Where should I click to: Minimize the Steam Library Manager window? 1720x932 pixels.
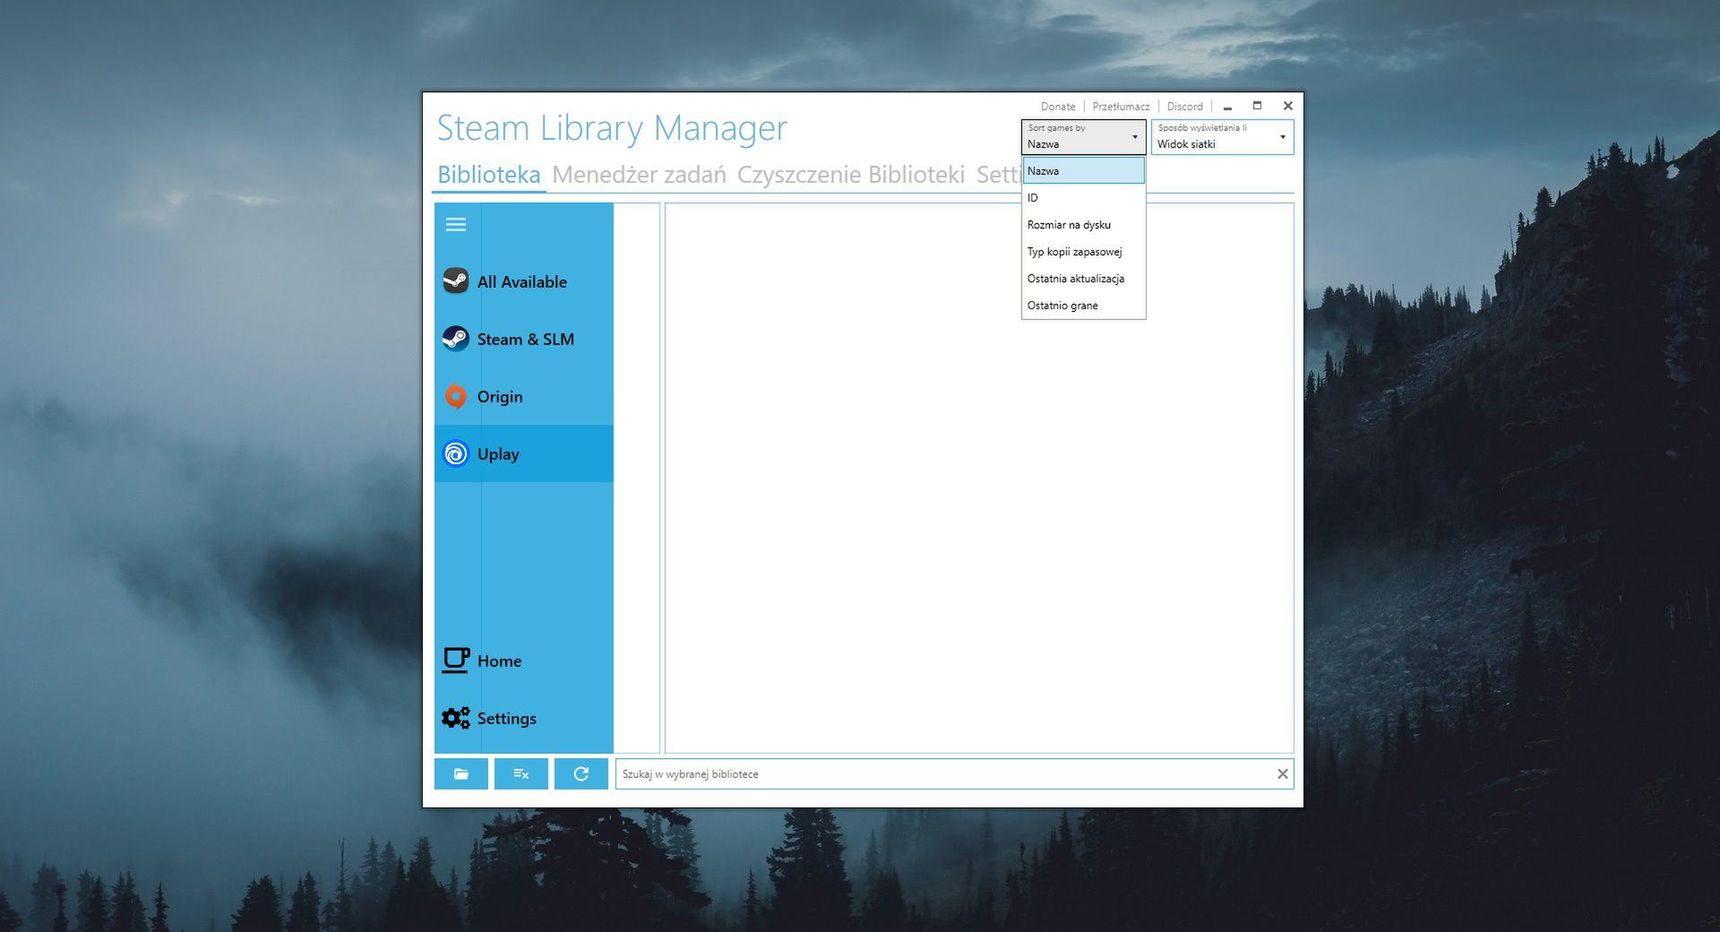[1228, 106]
